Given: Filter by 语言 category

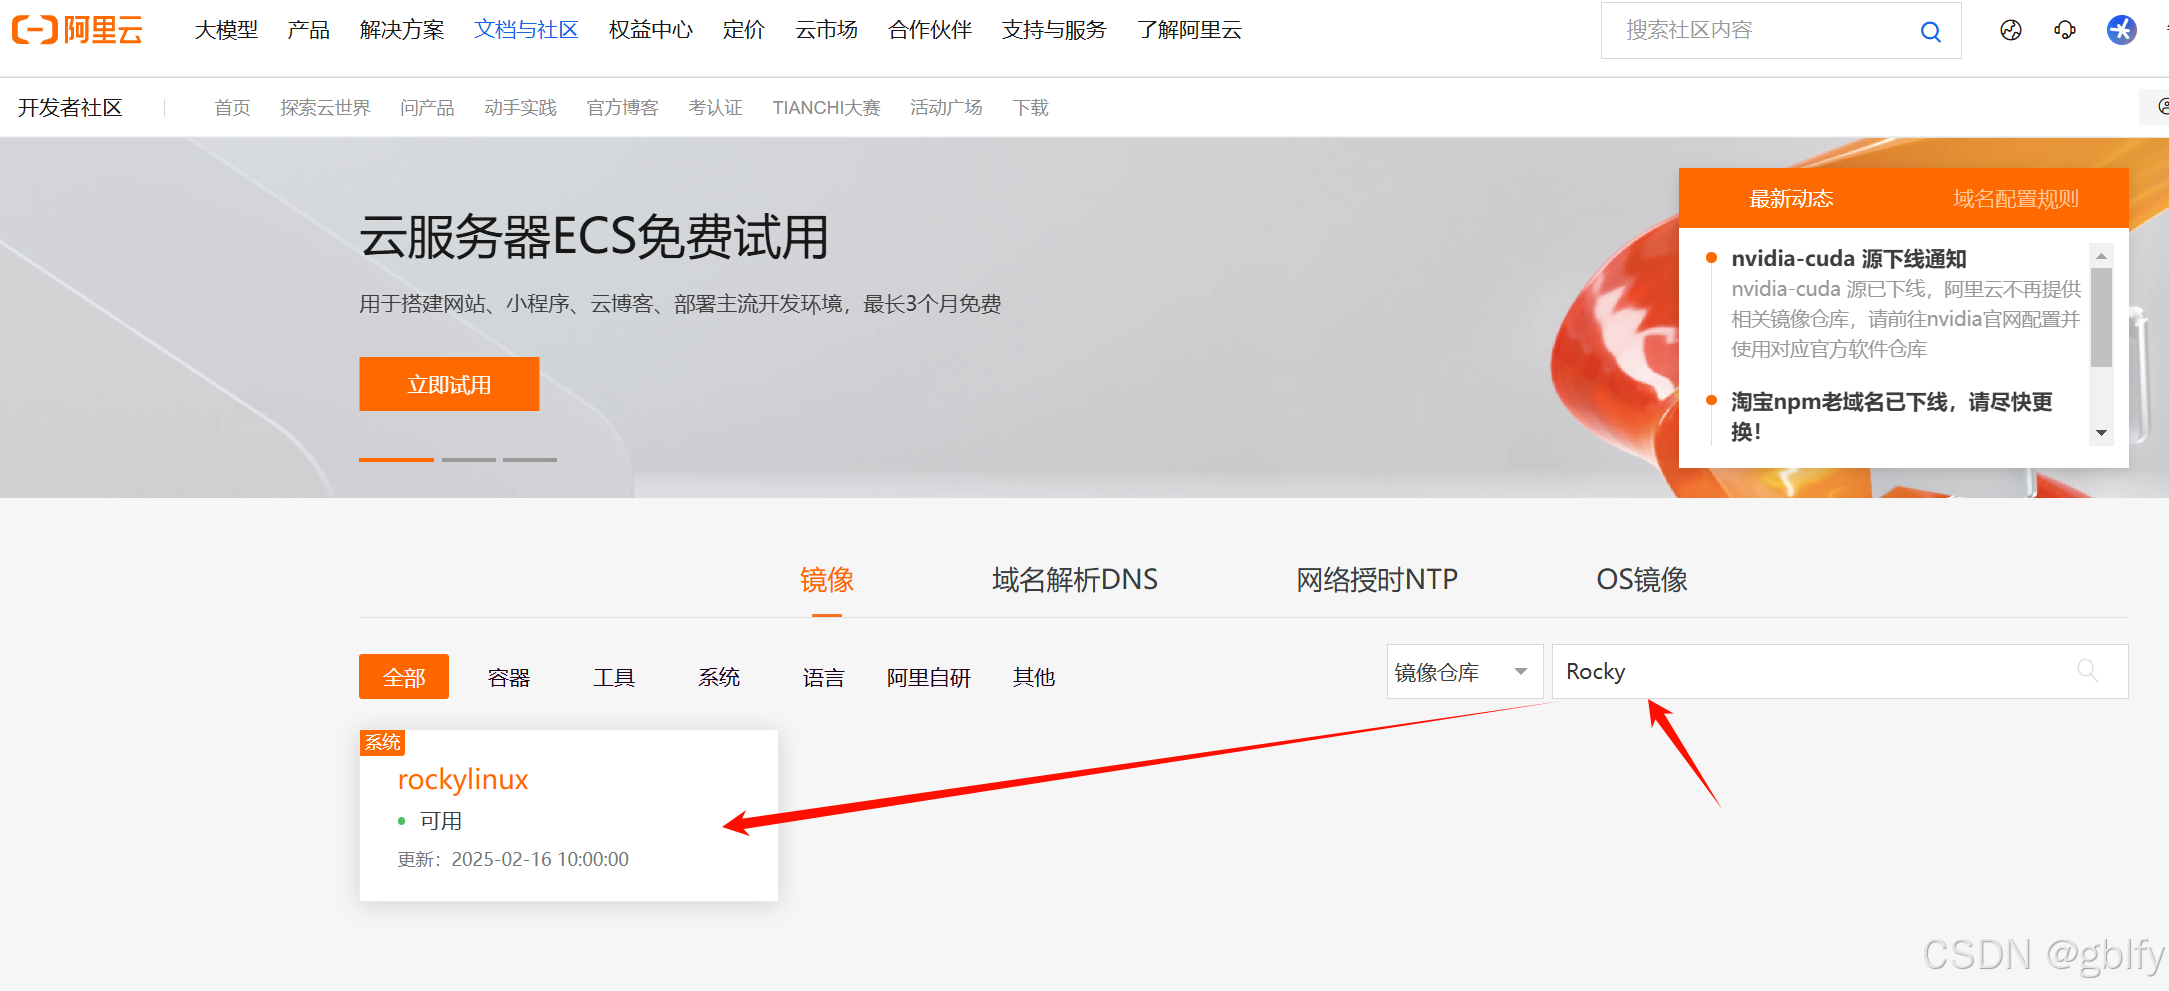Looking at the screenshot, I should pyautogui.click(x=823, y=677).
